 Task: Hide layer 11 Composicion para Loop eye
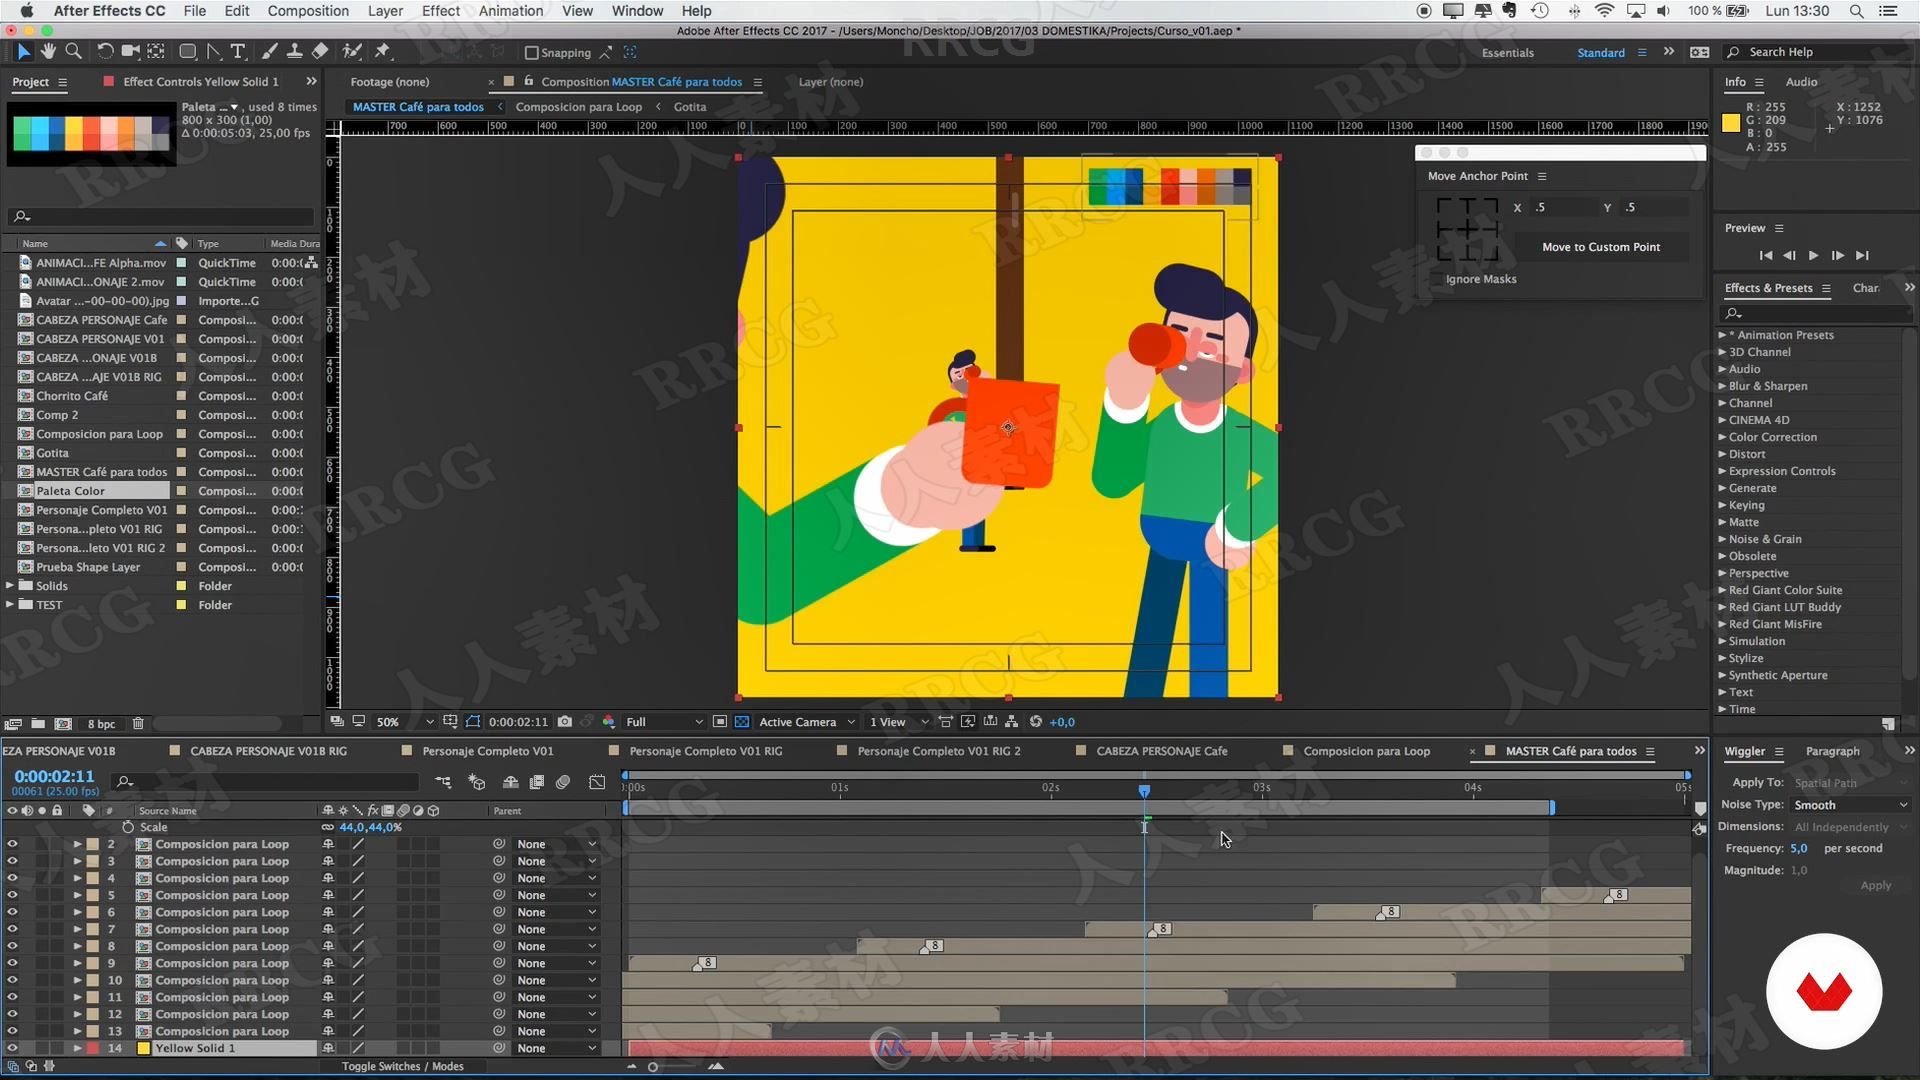pyautogui.click(x=12, y=997)
